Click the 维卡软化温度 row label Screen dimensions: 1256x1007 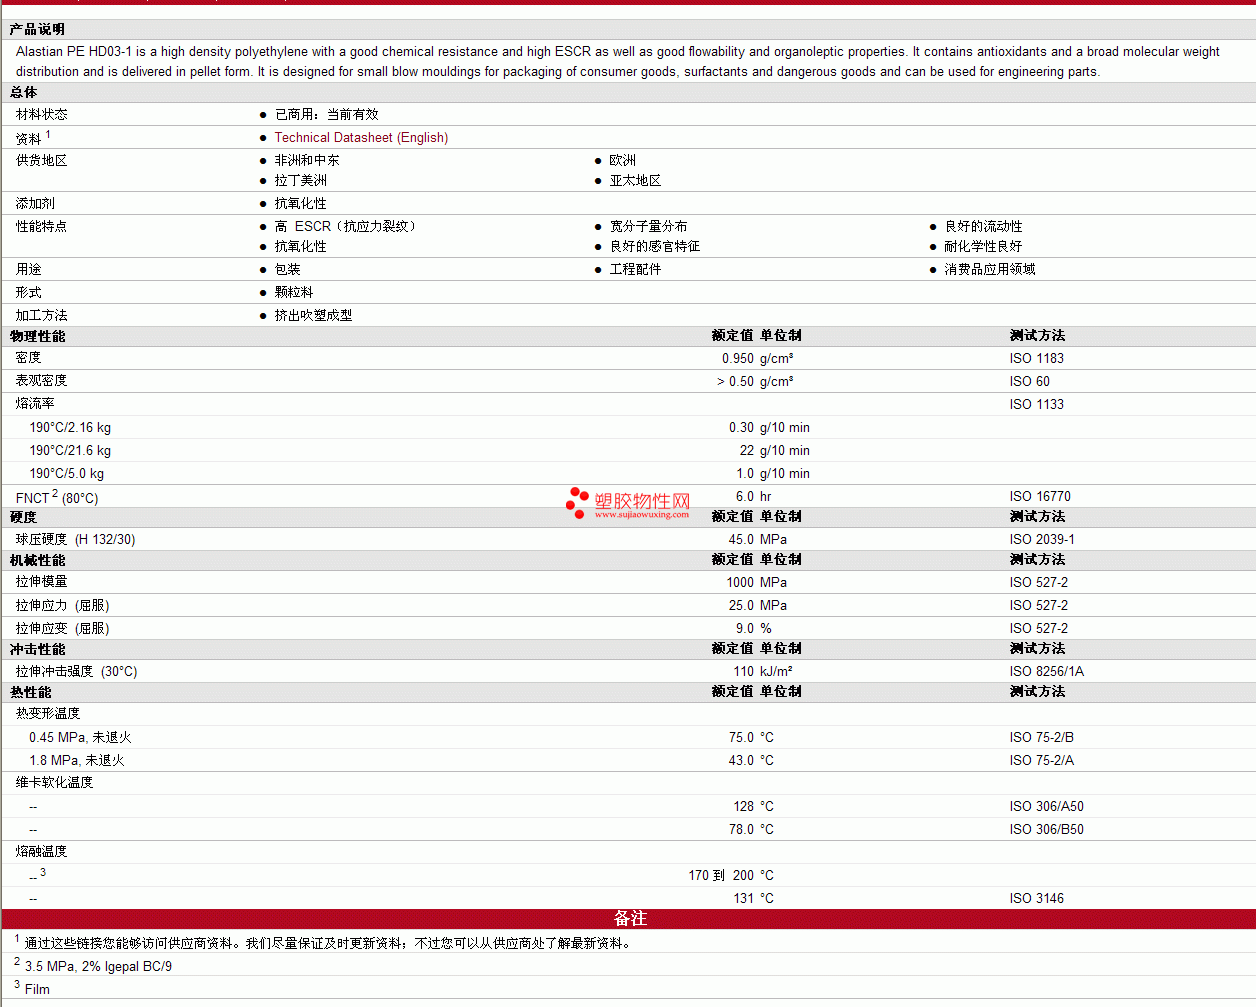[x=55, y=783]
